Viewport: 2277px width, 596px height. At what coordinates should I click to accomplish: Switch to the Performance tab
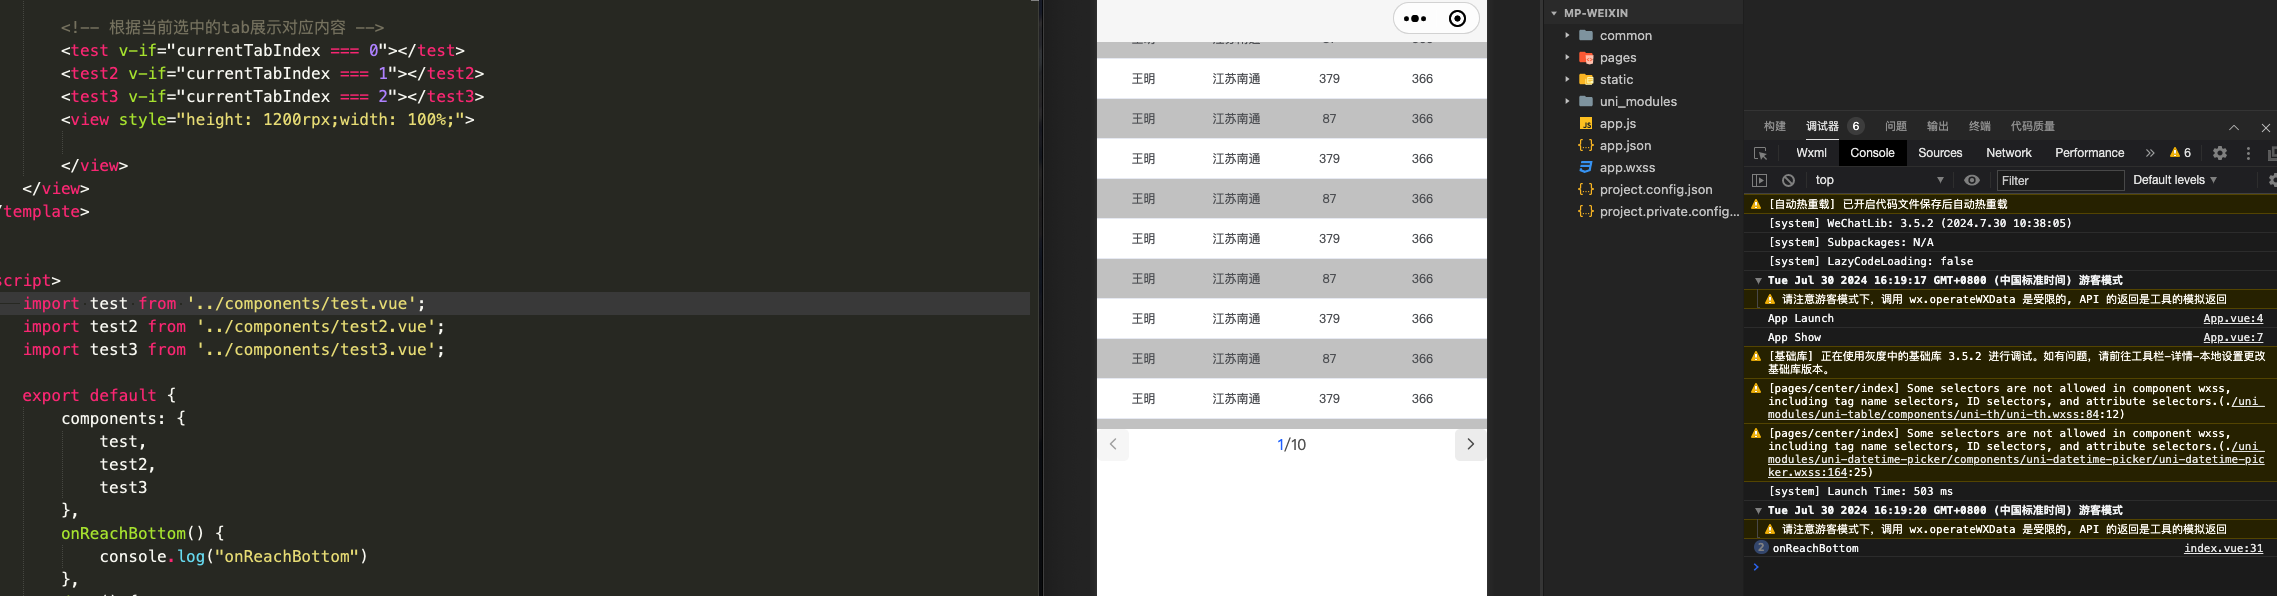[x=2089, y=153]
